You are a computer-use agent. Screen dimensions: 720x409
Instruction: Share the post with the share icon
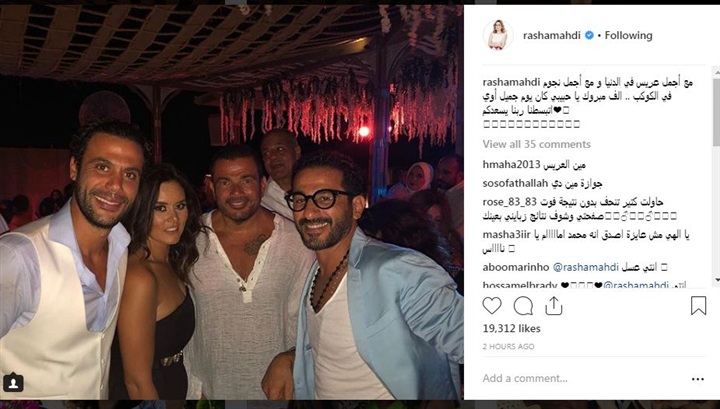click(554, 306)
